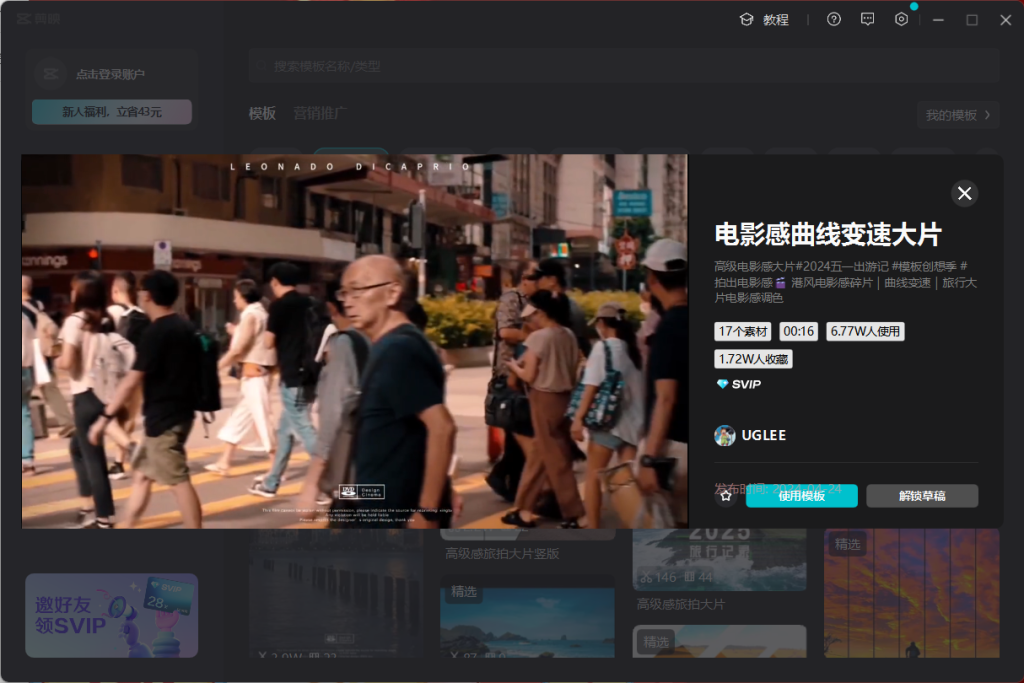Click the 邀好友领SVIP invite banner
Image resolution: width=1024 pixels, height=683 pixels.
pyautogui.click(x=111, y=615)
